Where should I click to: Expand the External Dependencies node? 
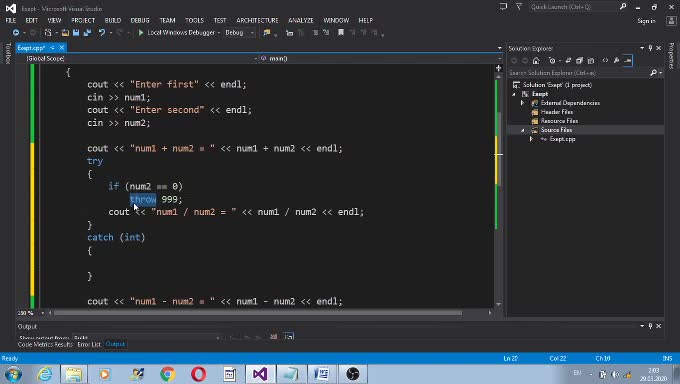coord(522,103)
